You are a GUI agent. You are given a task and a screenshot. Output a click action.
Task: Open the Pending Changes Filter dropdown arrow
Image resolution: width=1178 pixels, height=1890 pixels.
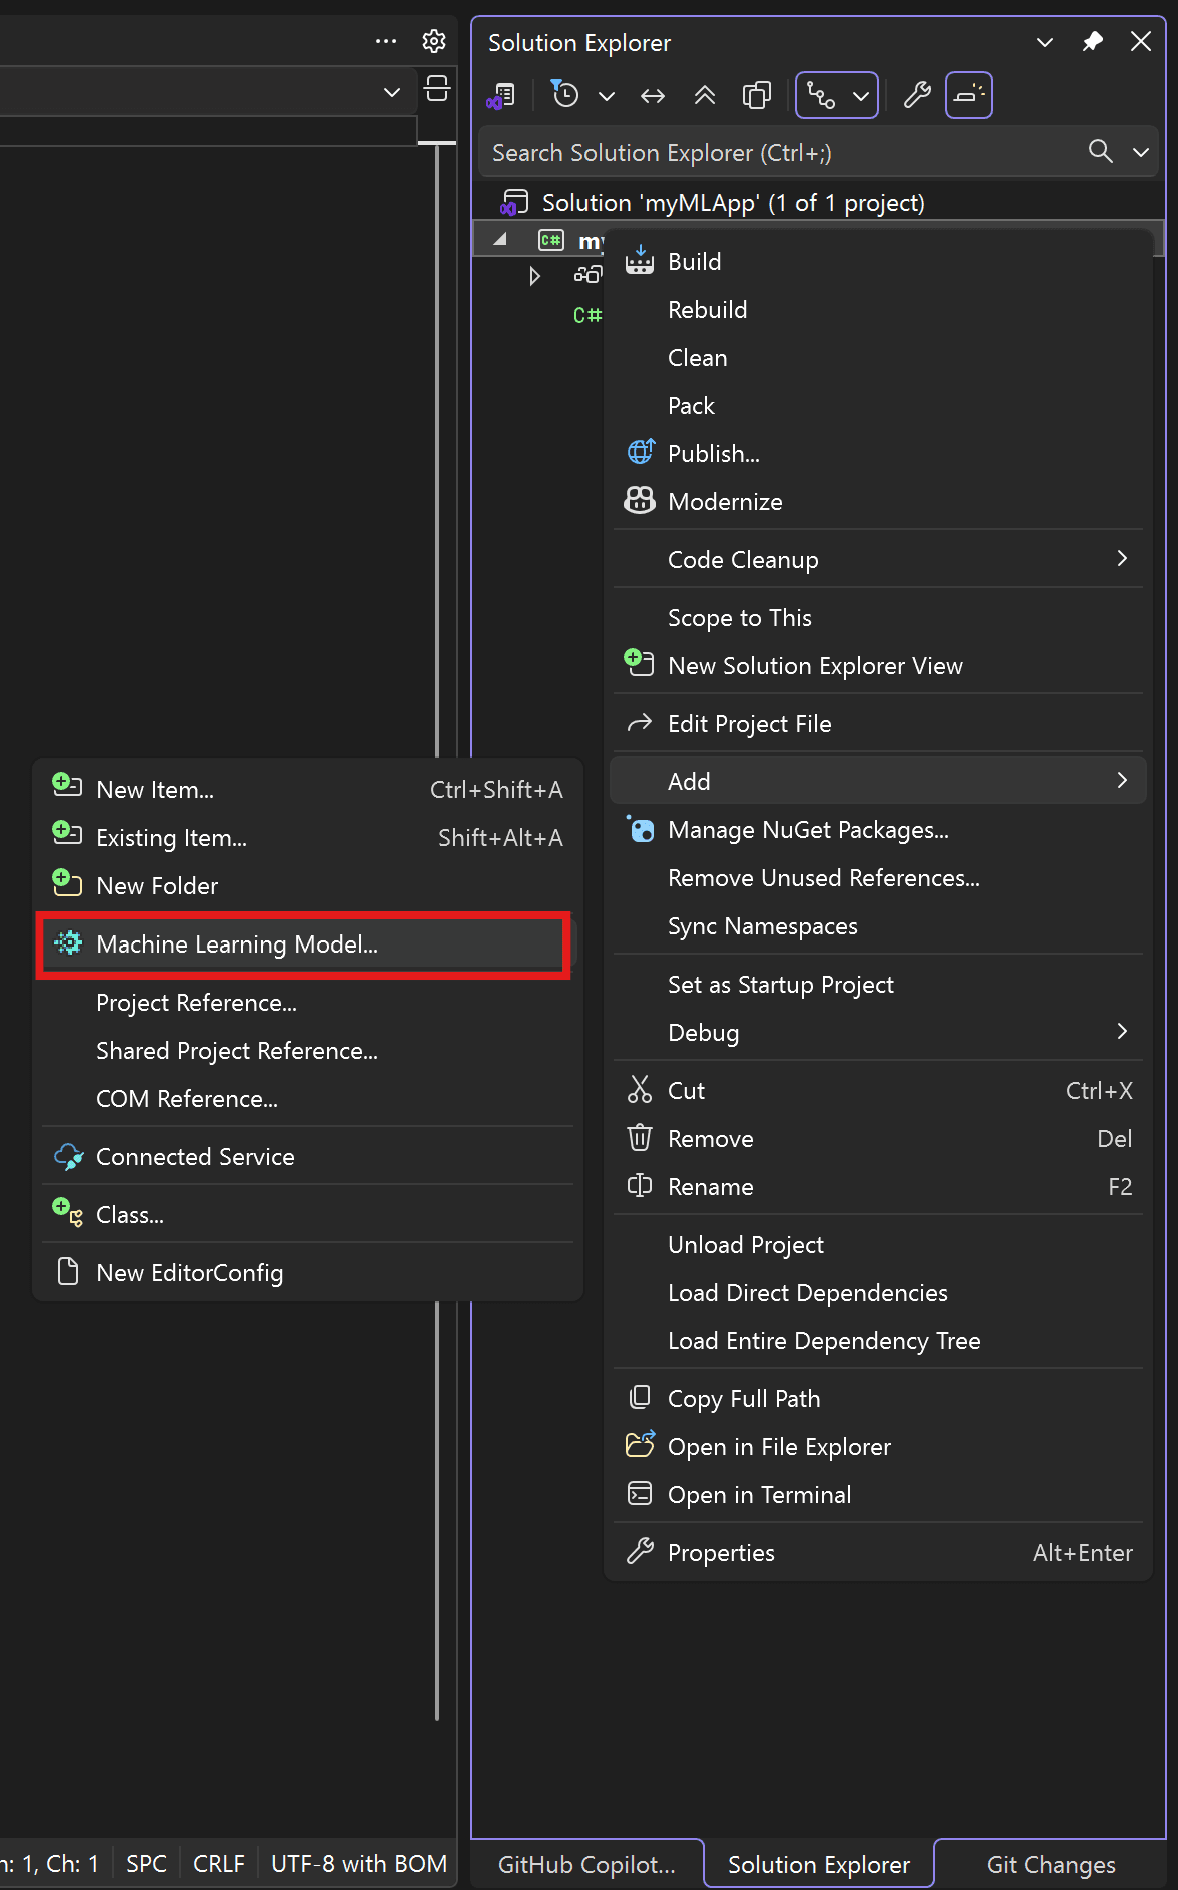click(607, 96)
